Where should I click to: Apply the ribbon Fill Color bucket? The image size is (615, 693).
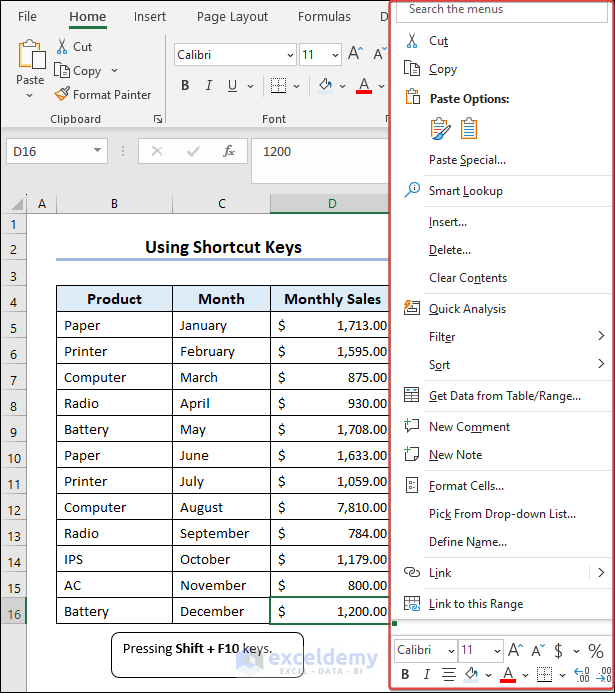pos(325,85)
